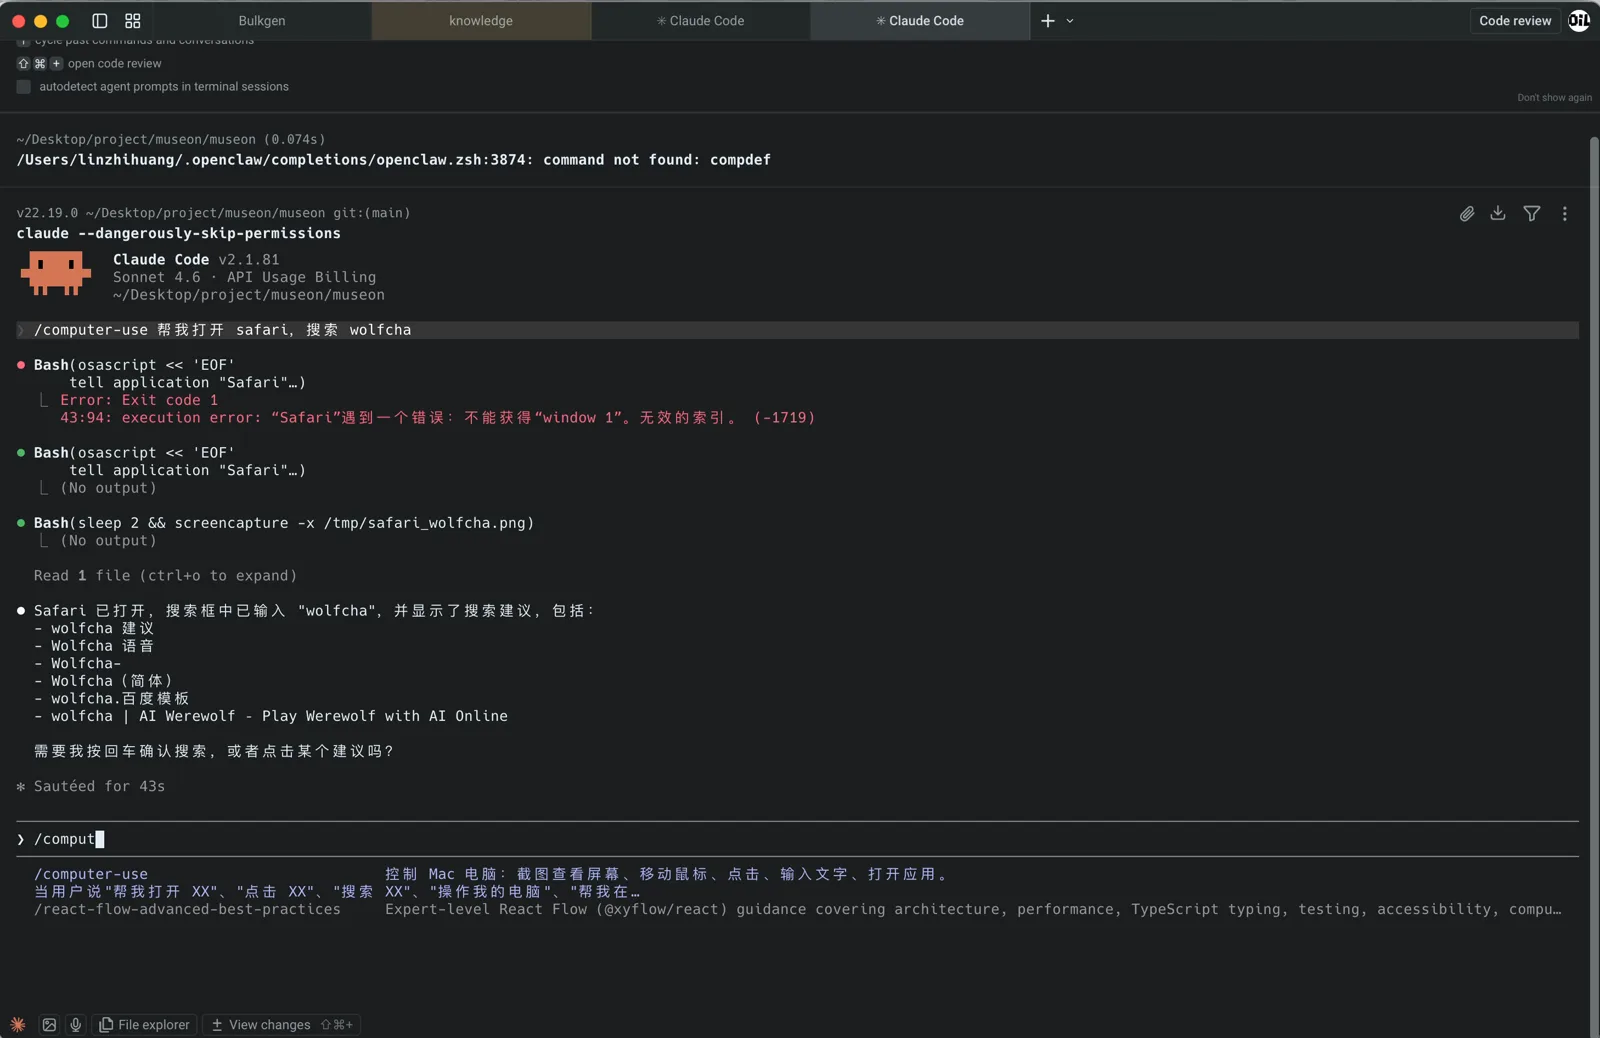Click the "Claude Code v2.1.81" header text
This screenshot has width=1600, height=1038.
point(196,260)
